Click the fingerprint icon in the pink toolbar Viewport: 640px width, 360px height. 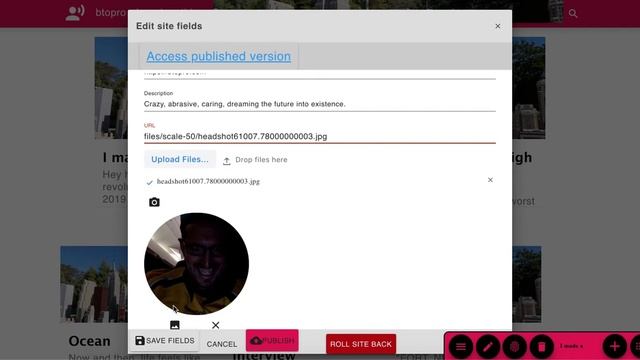tap(515, 347)
